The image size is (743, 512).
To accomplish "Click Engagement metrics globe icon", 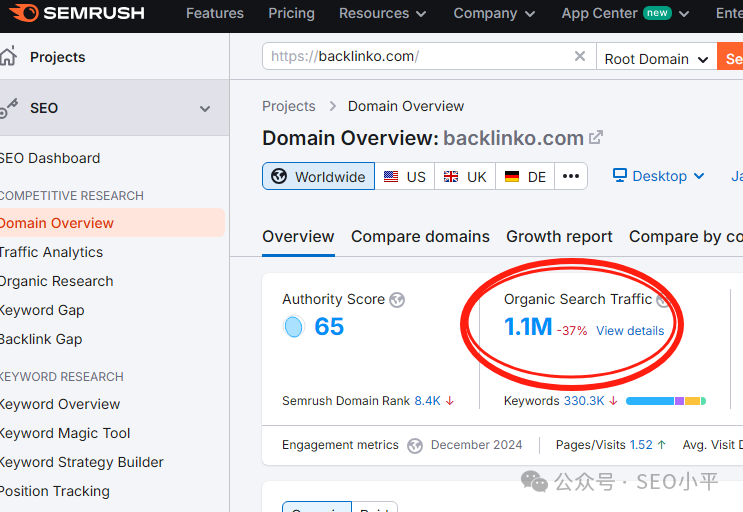I will (415, 445).
